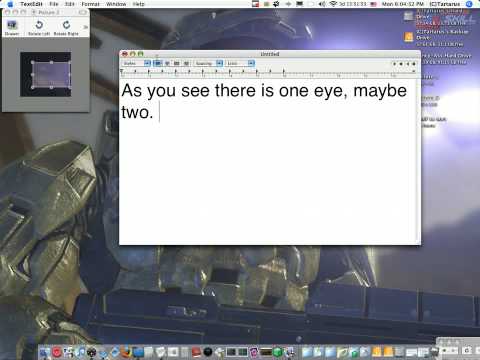Open the Spacing dropdown in TextEdit
The width and height of the screenshot is (480, 360).
(x=209, y=63)
